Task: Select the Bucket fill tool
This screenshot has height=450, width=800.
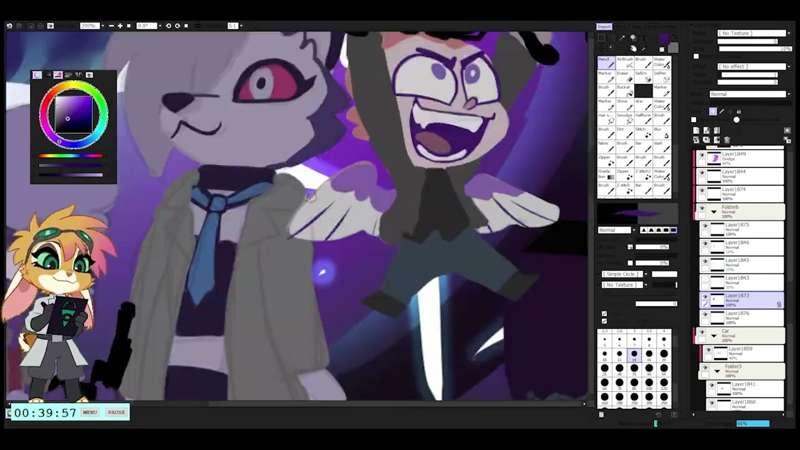Action: point(624,91)
